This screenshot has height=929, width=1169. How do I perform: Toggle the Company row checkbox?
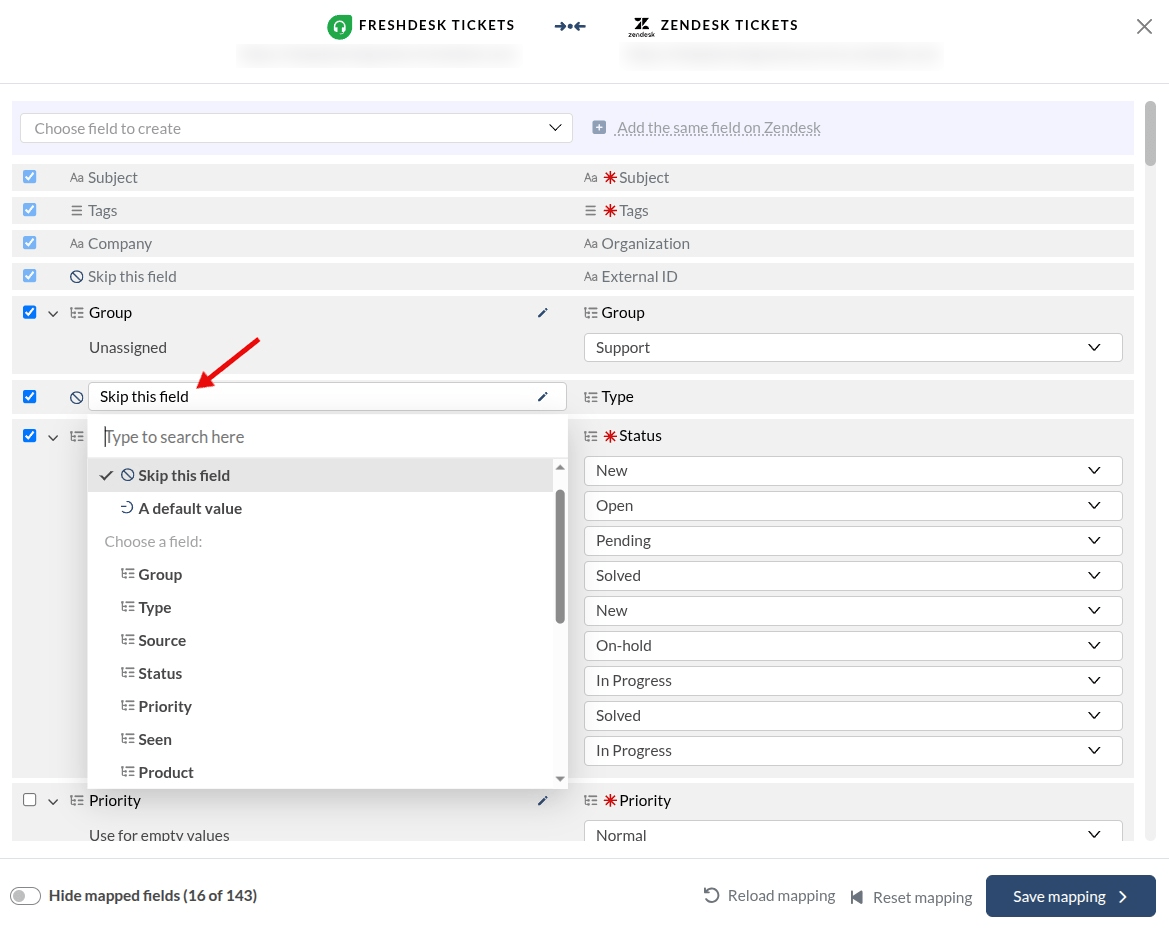(x=30, y=242)
